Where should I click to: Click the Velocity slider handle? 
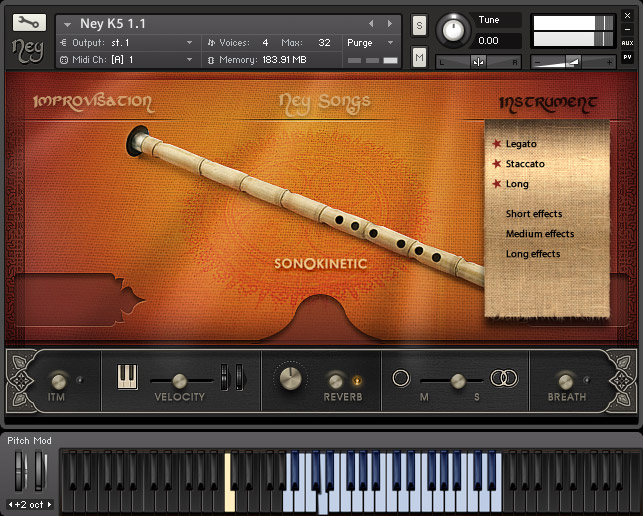[x=179, y=381]
